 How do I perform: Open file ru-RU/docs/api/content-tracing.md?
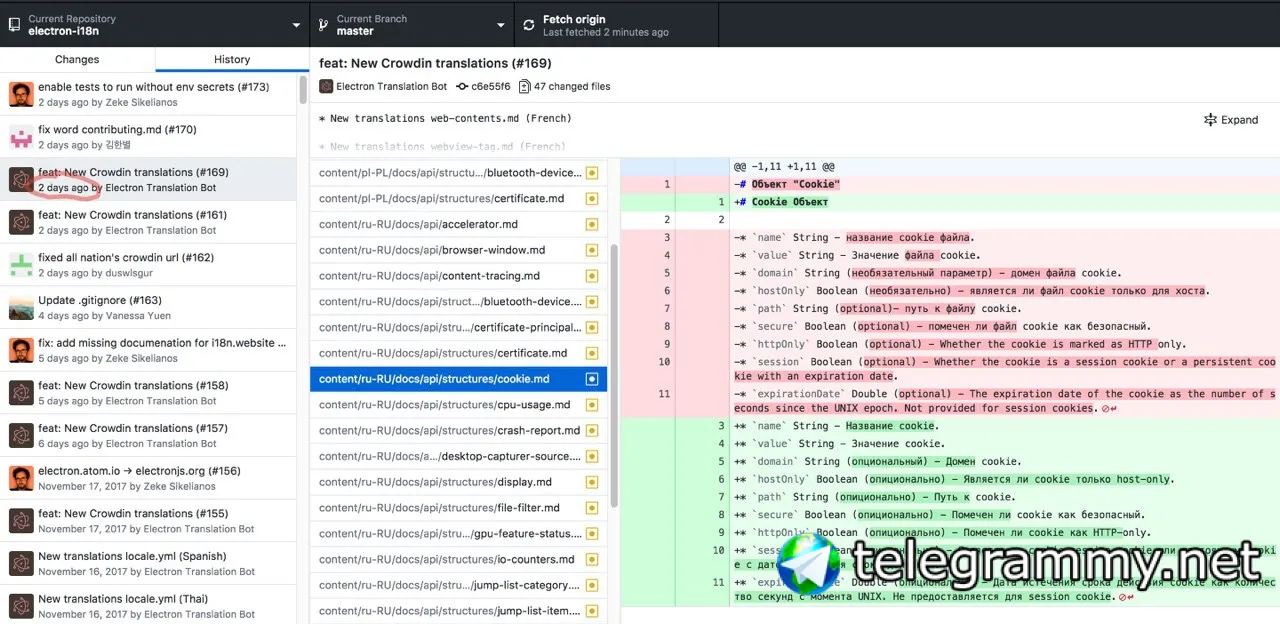[x=458, y=276]
